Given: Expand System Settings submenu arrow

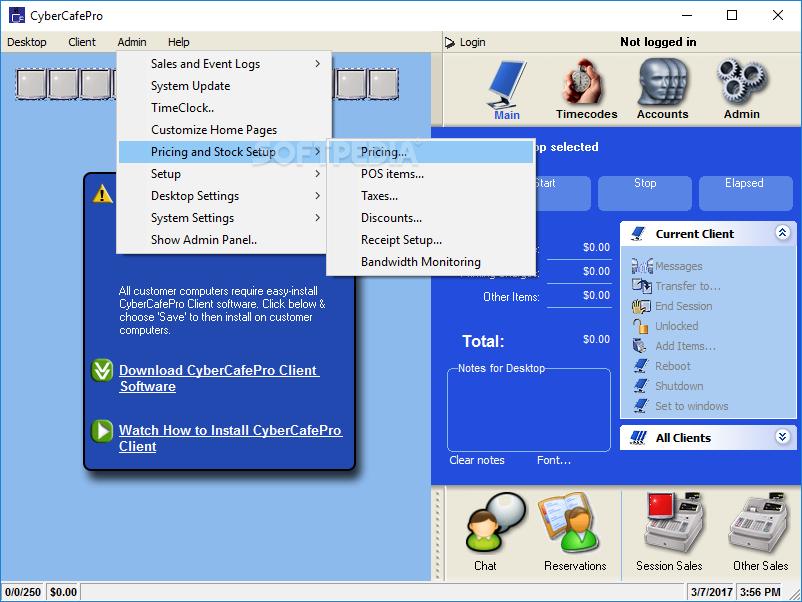Looking at the screenshot, I should pos(318,218).
